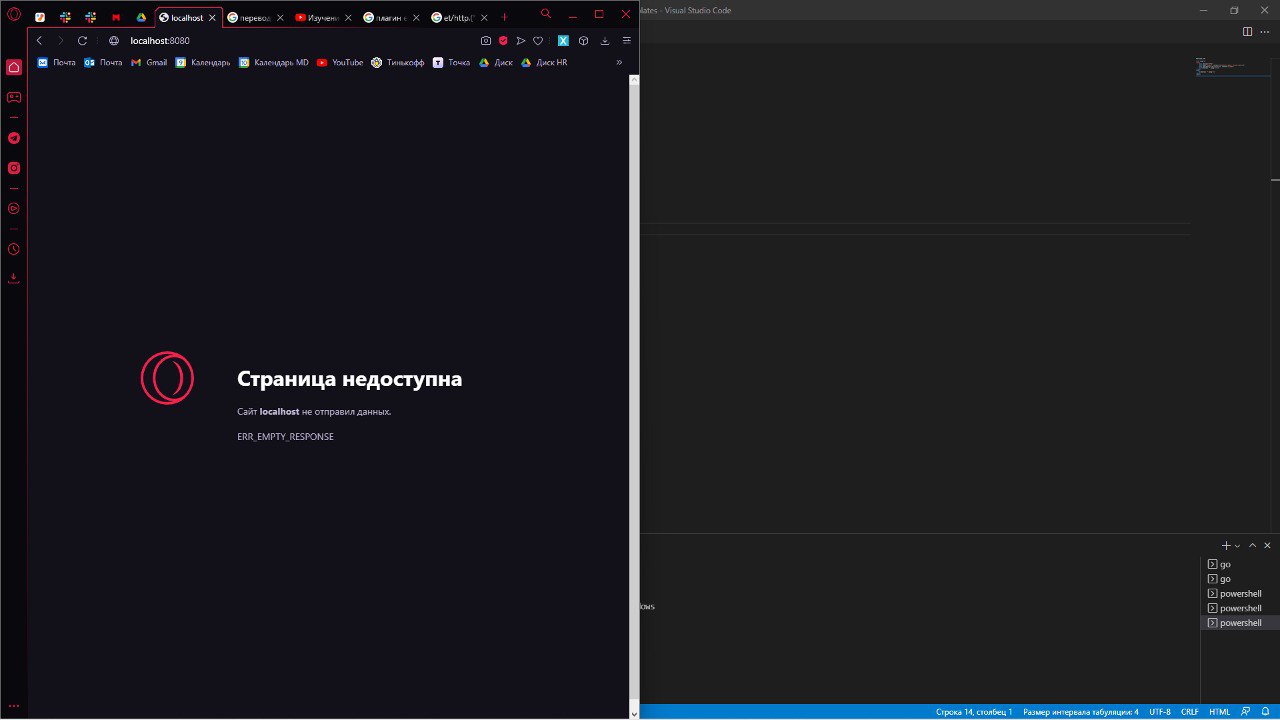
Task: Go back in browser history
Action: click(39, 41)
